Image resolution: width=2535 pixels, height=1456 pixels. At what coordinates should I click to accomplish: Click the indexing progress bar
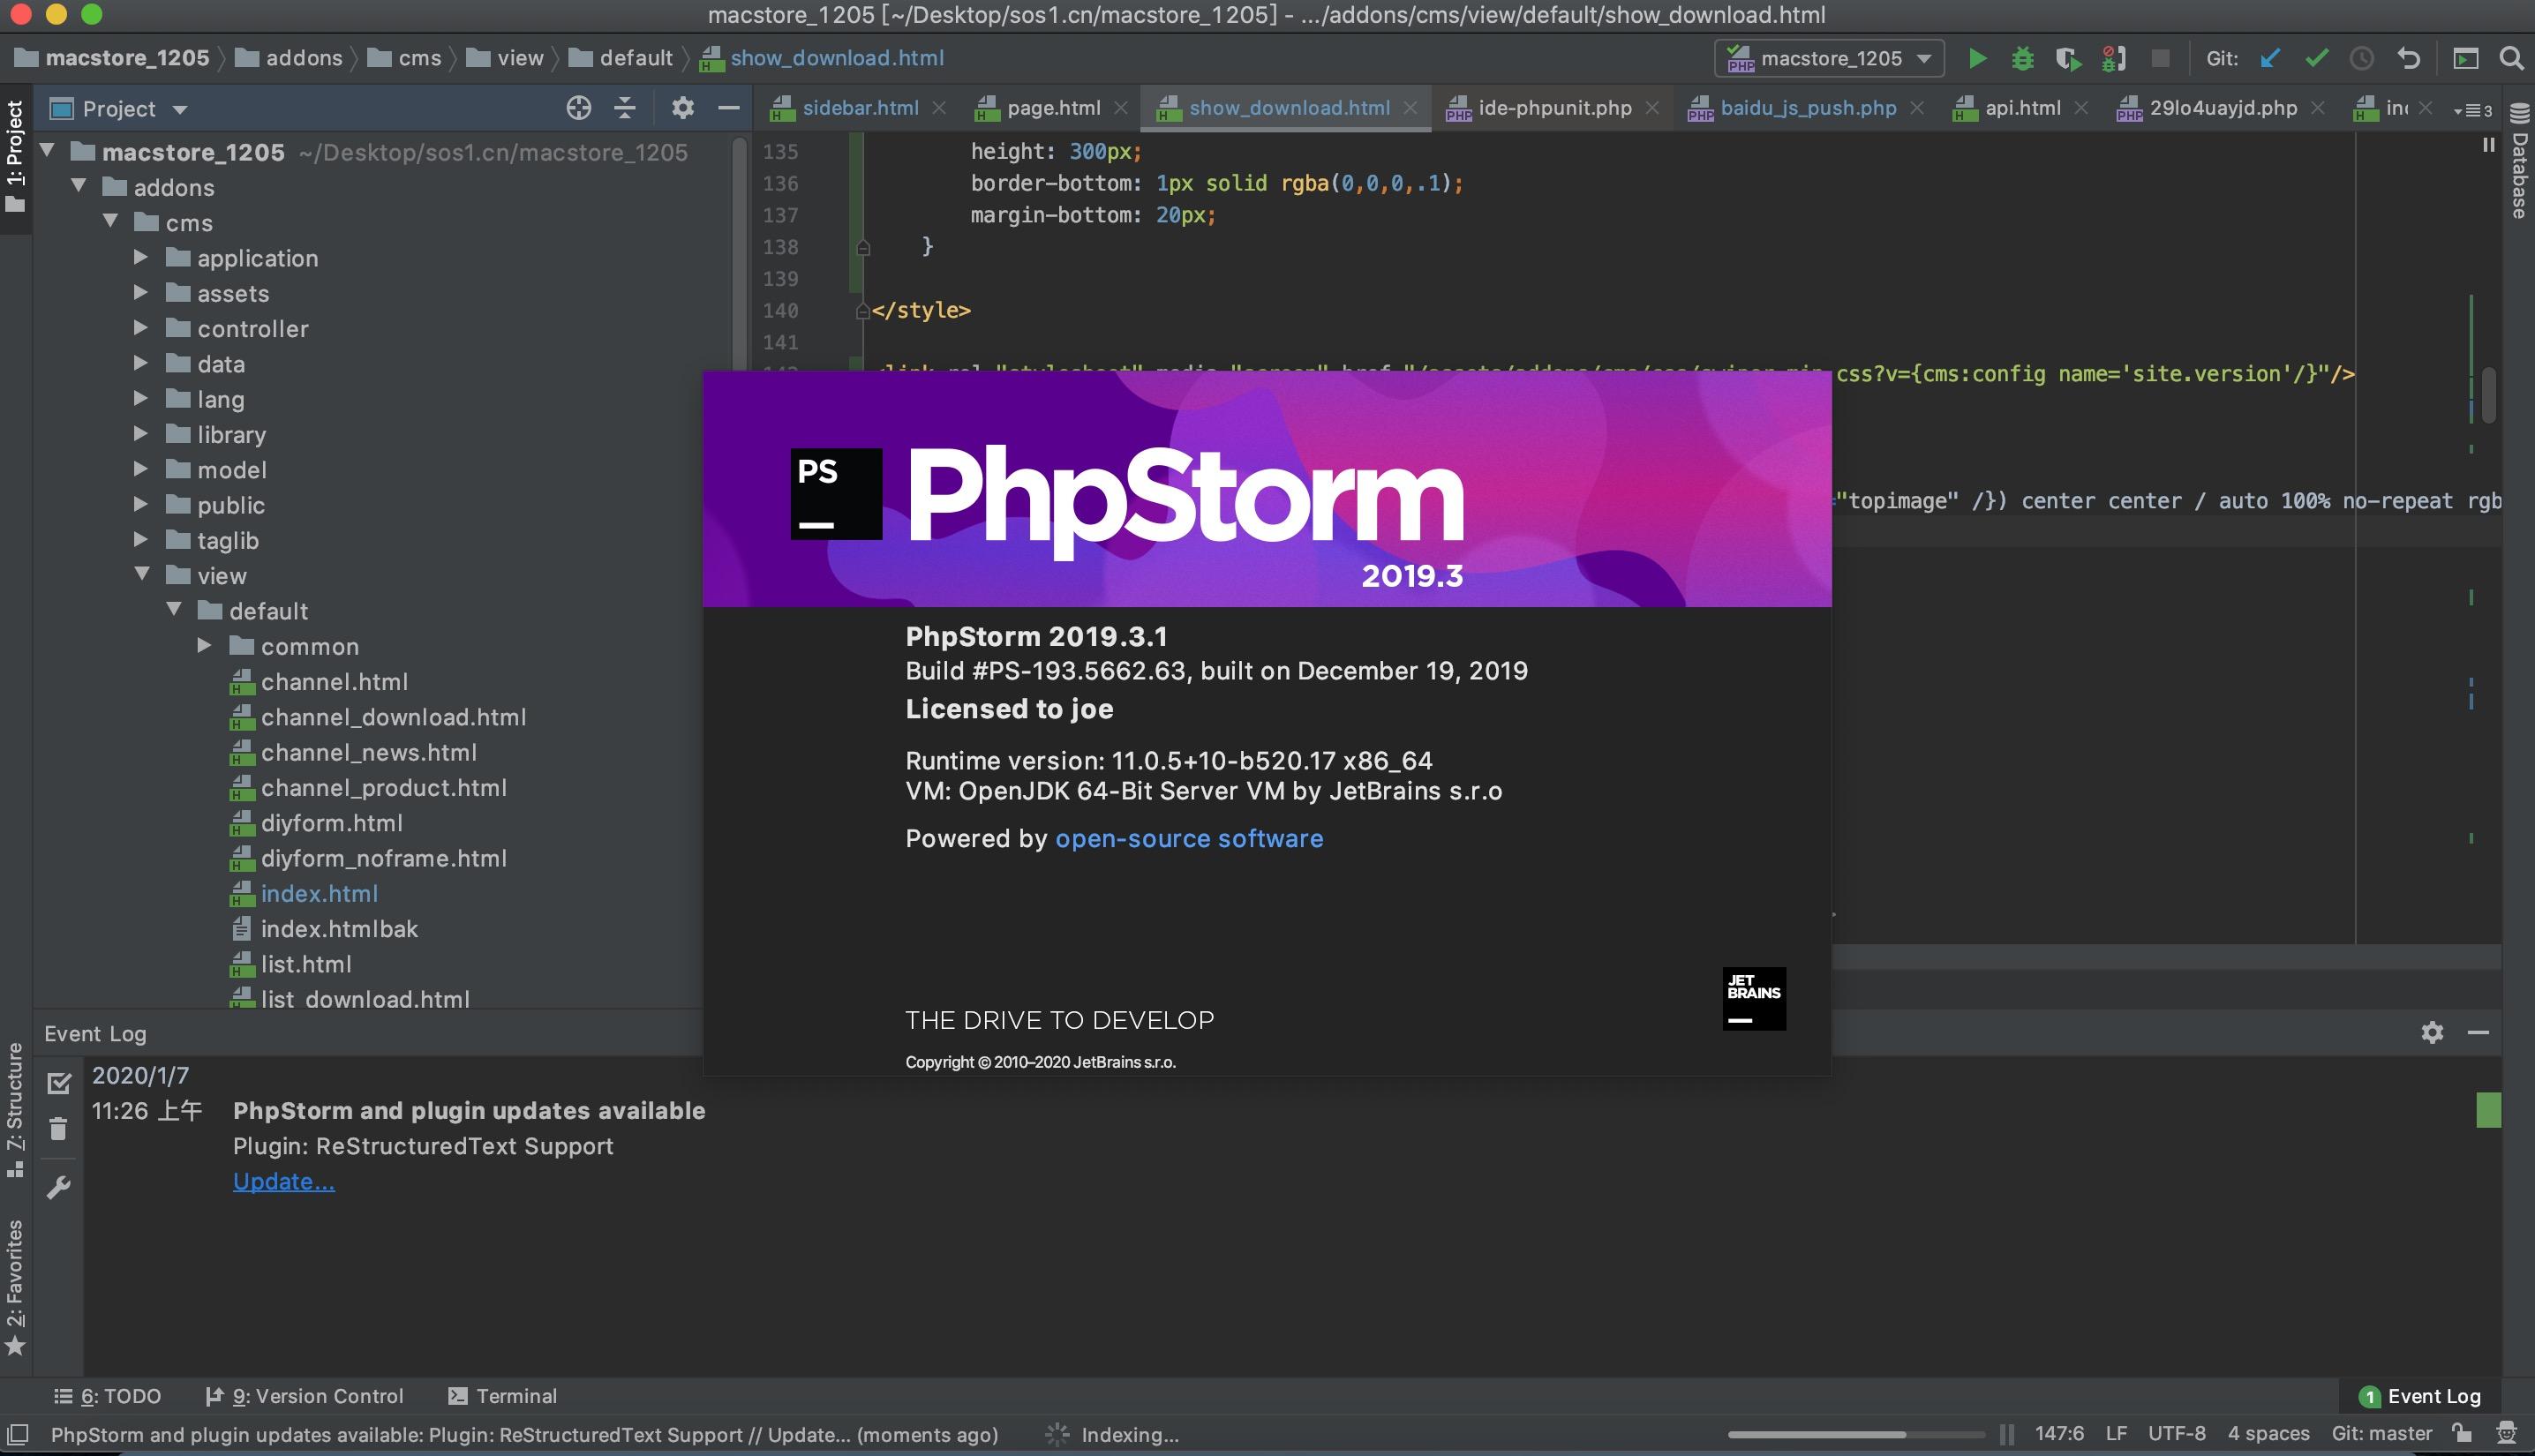point(1856,1434)
